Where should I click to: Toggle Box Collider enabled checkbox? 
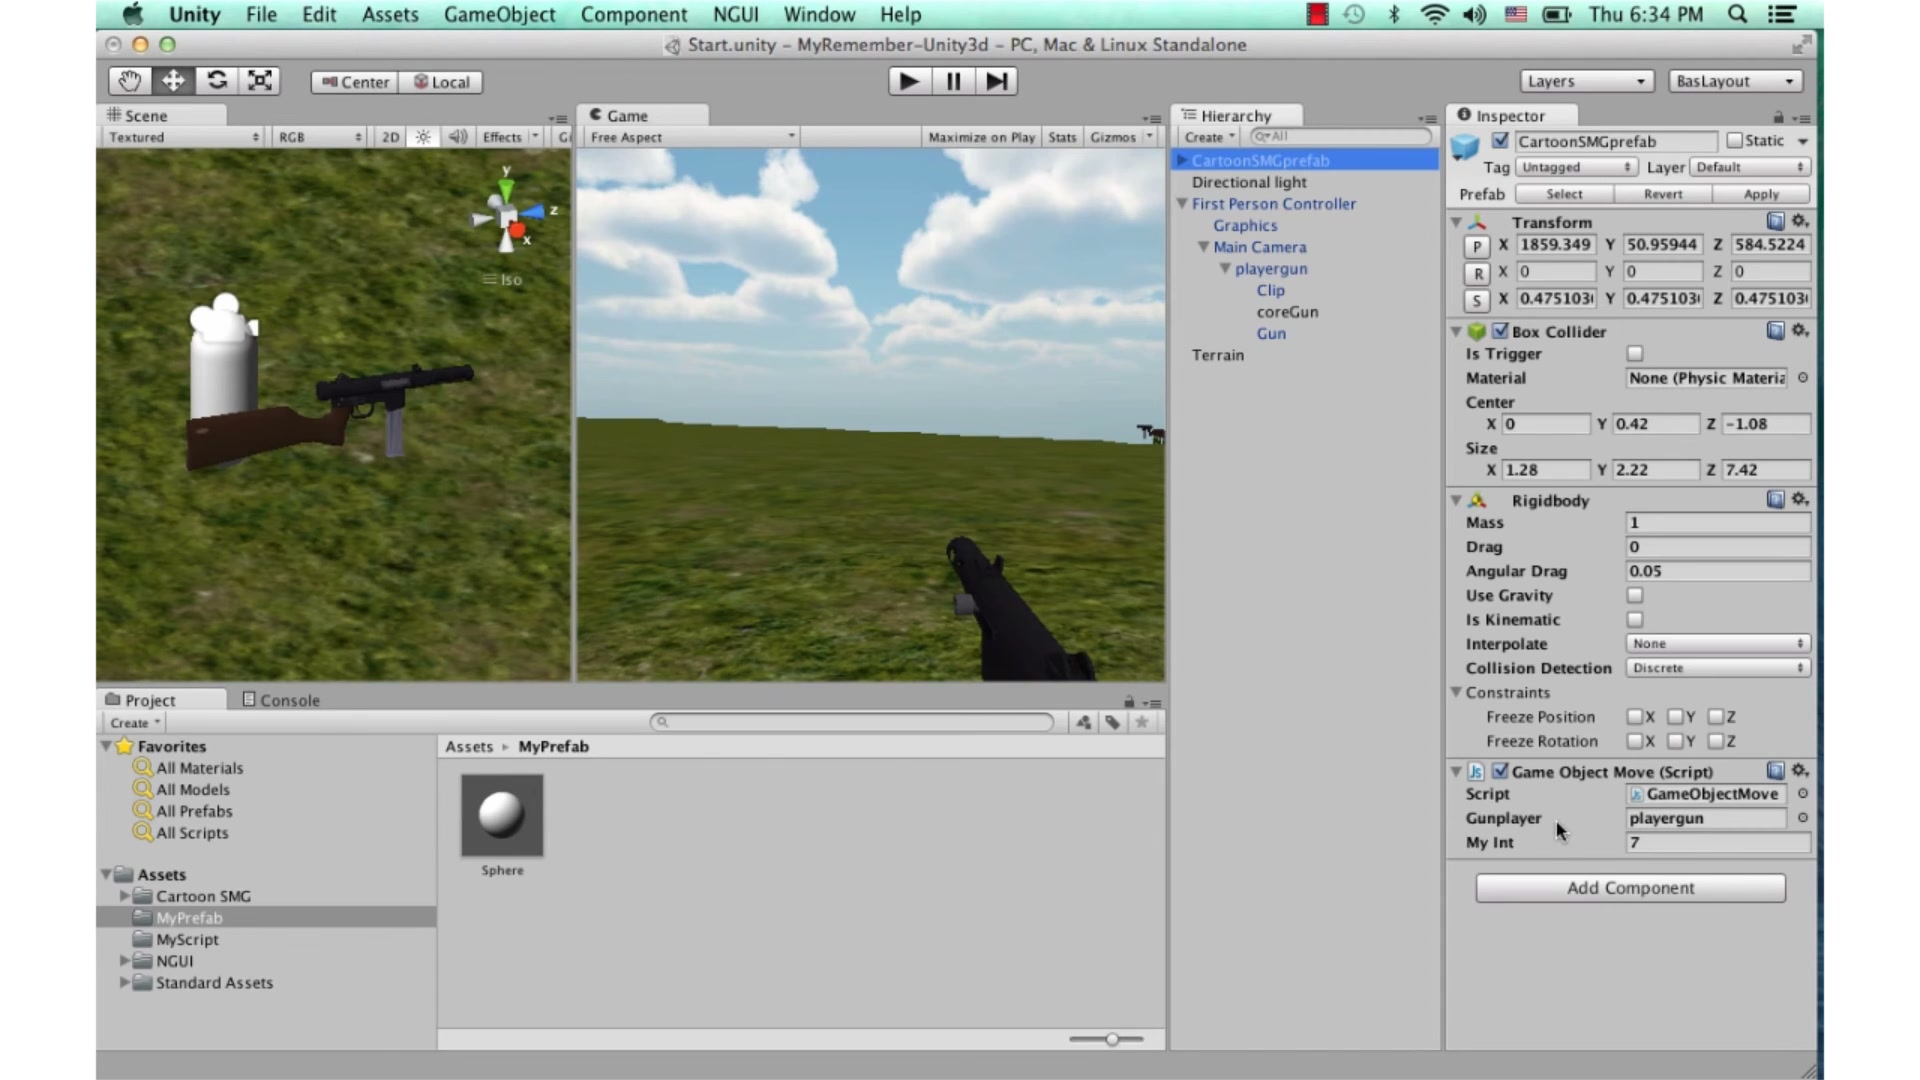point(1500,331)
